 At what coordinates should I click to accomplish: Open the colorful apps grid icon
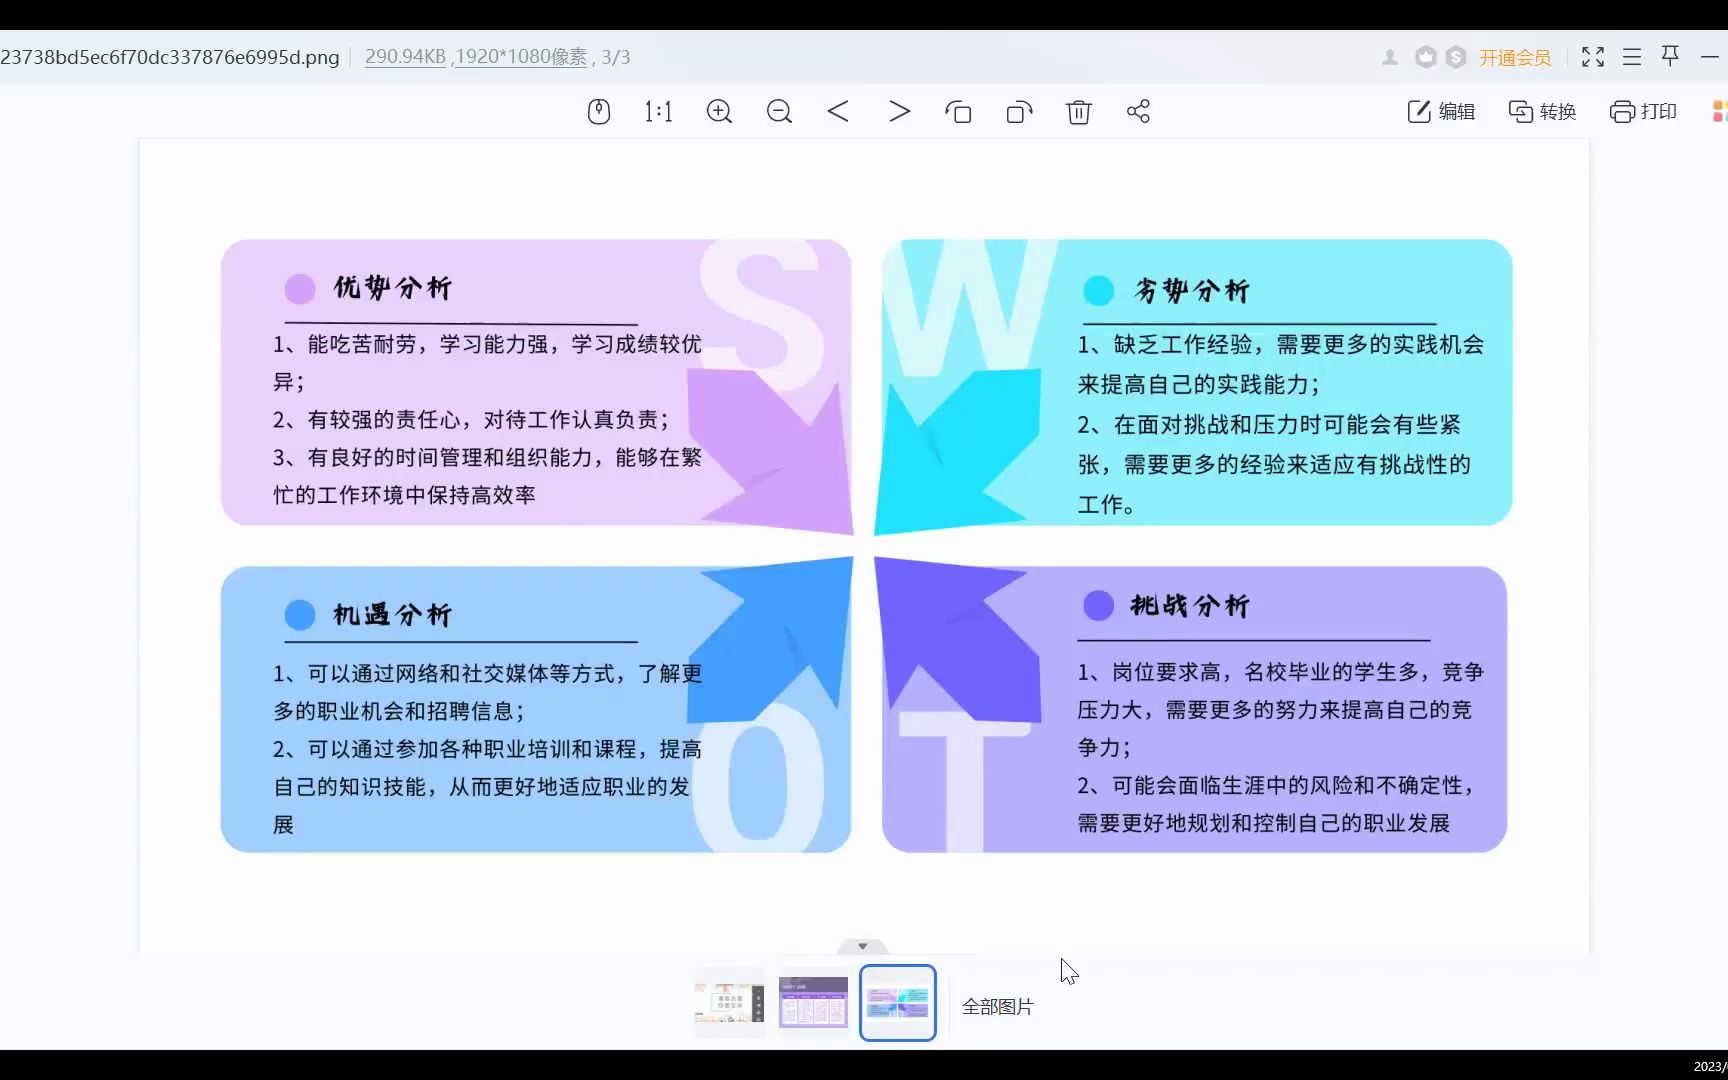click(x=1720, y=111)
